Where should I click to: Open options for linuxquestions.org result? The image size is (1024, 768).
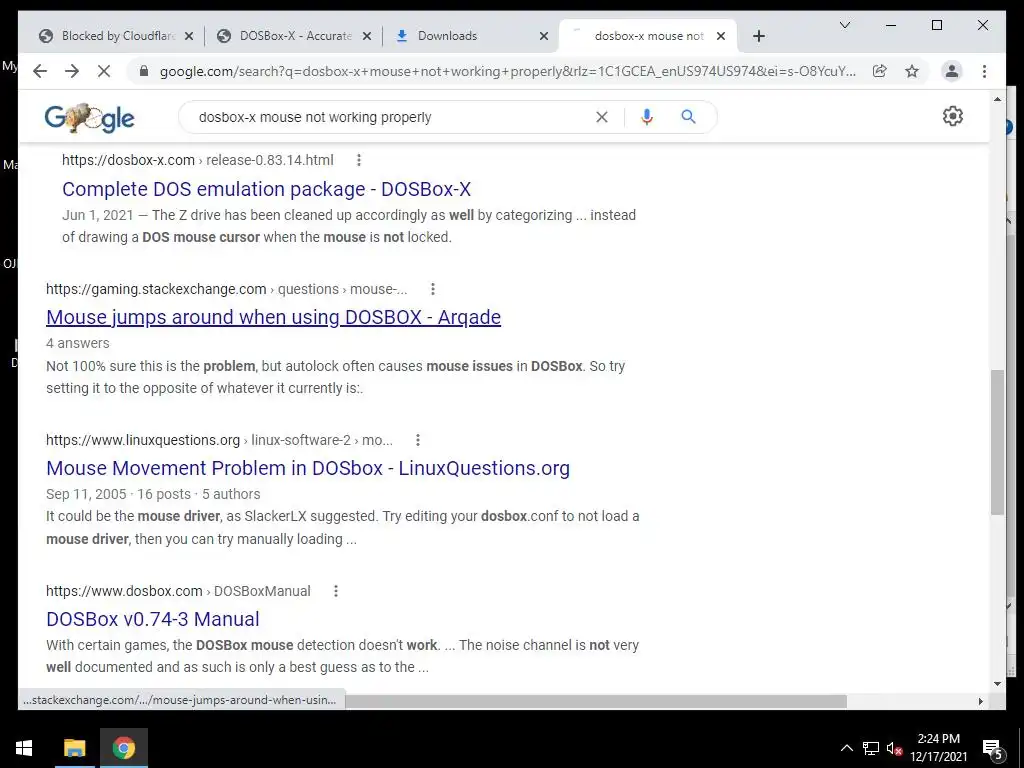coord(418,440)
